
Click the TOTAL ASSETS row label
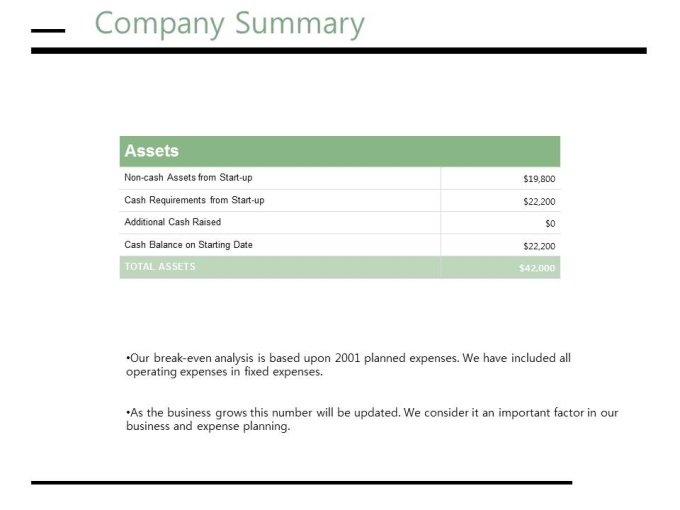click(x=160, y=267)
